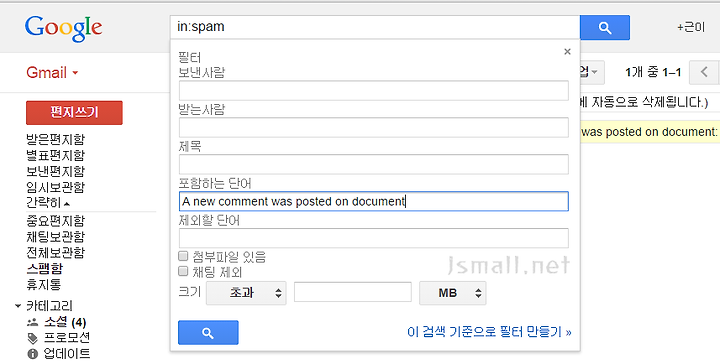Screen dimensions: 720x364
Task: Click the 포함하는 단어 field with comment text
Action: click(373, 202)
